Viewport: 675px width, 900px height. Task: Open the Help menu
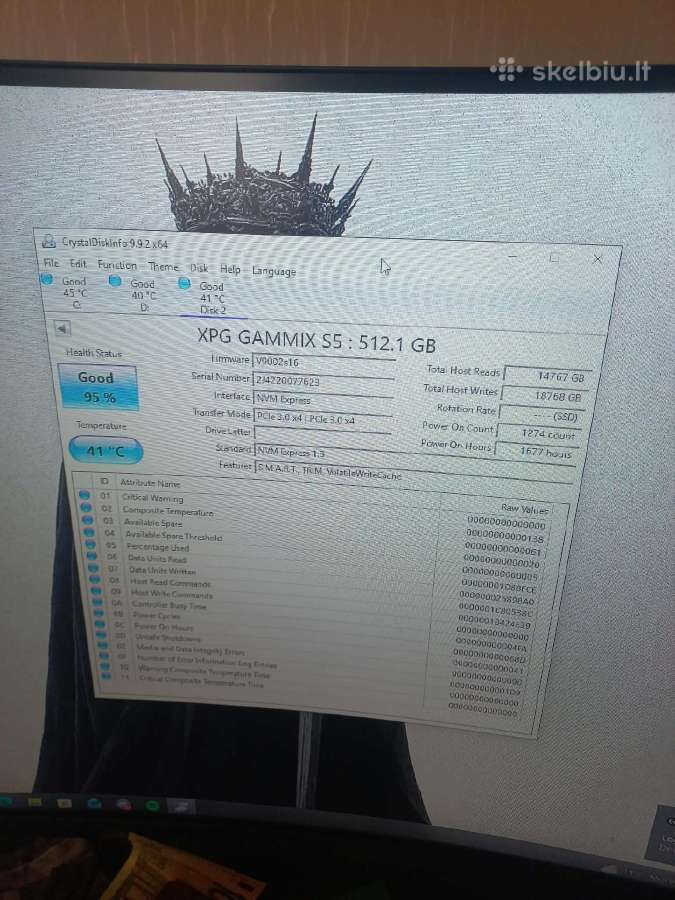pos(230,269)
